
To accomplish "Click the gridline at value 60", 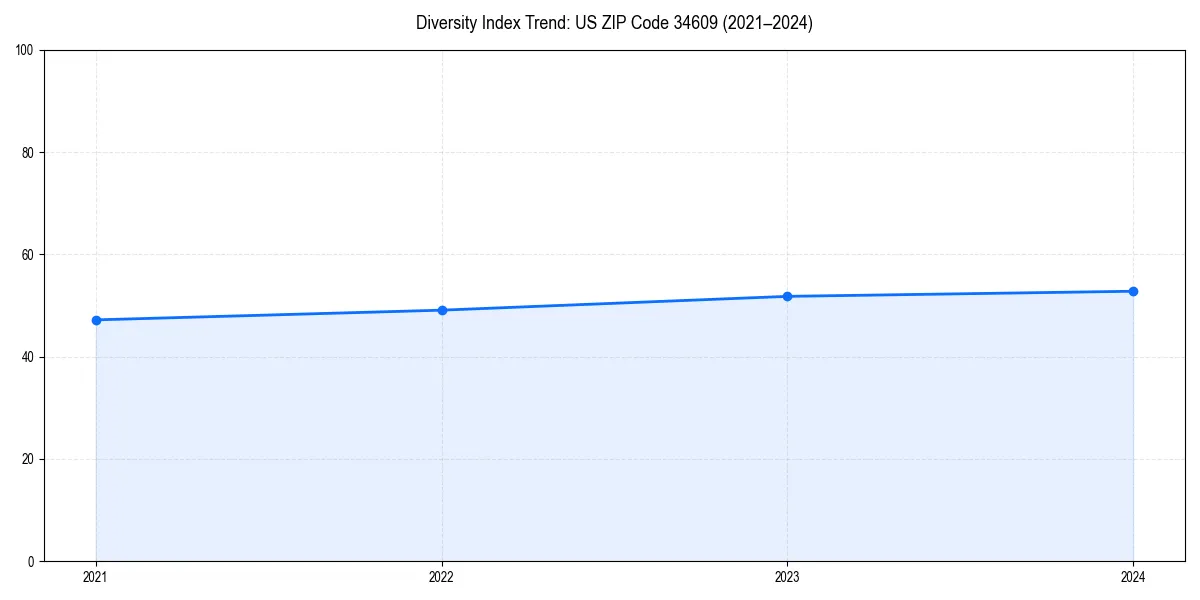I will (x=600, y=252).
